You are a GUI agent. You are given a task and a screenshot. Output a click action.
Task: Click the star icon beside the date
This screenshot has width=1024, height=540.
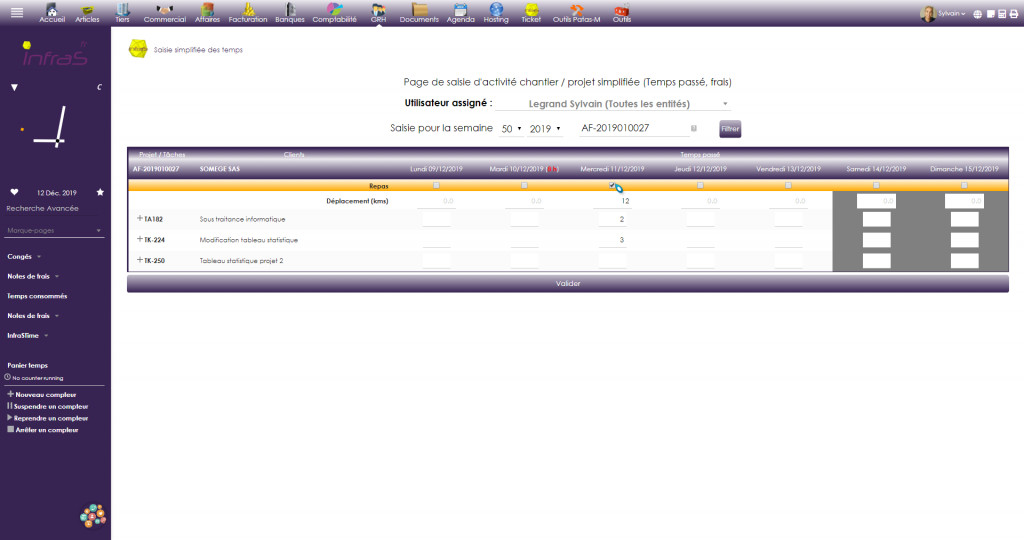click(100, 192)
